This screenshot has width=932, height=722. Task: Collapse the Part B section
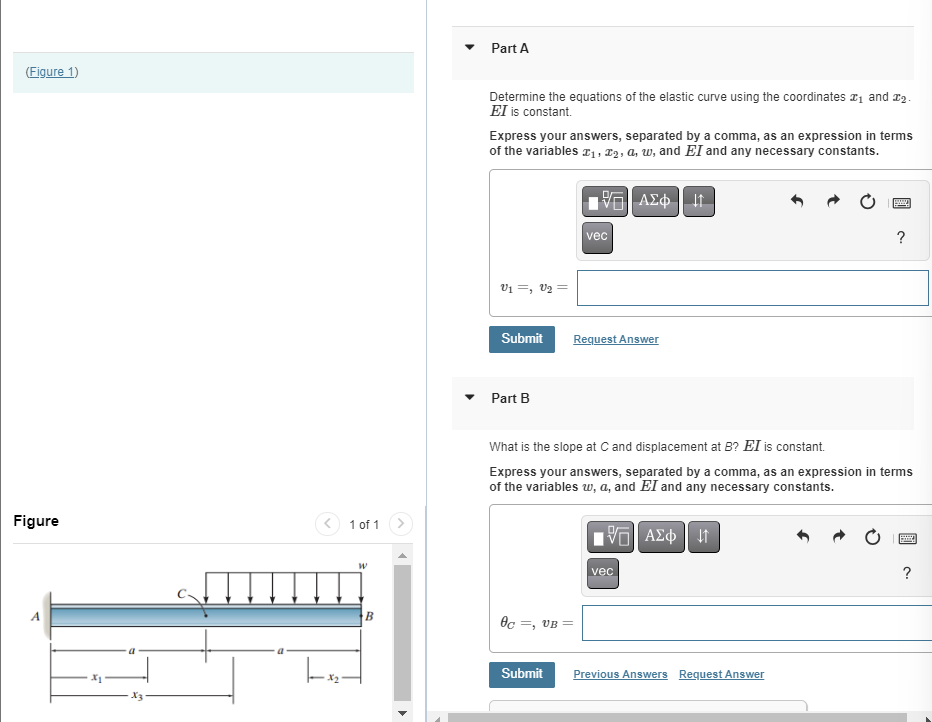pyautogui.click(x=470, y=398)
